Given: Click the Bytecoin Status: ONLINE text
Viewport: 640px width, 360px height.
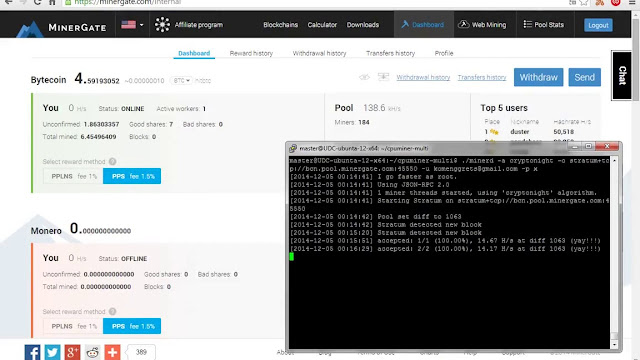Looking at the screenshot, I should [x=121, y=109].
